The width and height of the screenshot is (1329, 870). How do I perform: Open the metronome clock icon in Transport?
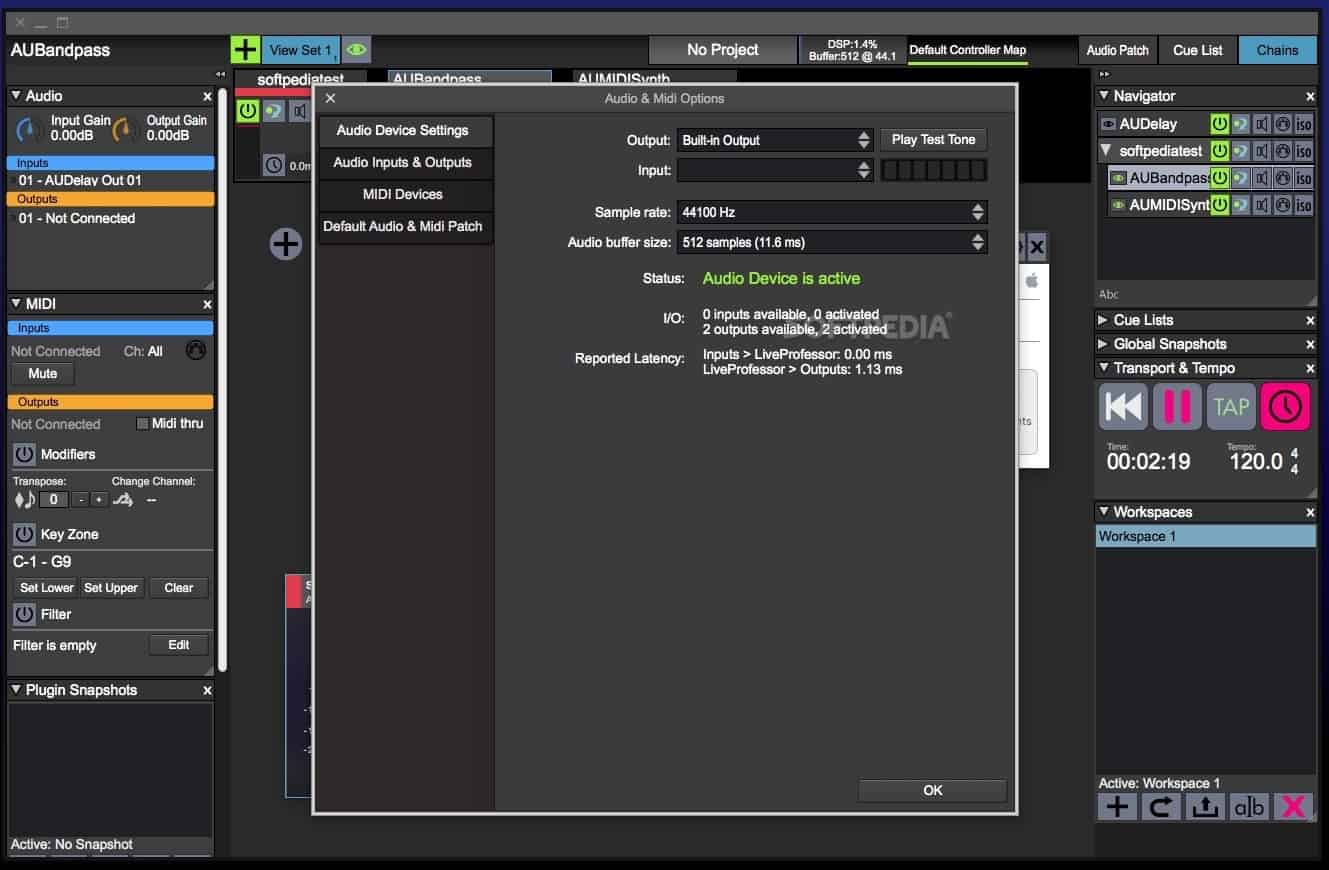1286,406
